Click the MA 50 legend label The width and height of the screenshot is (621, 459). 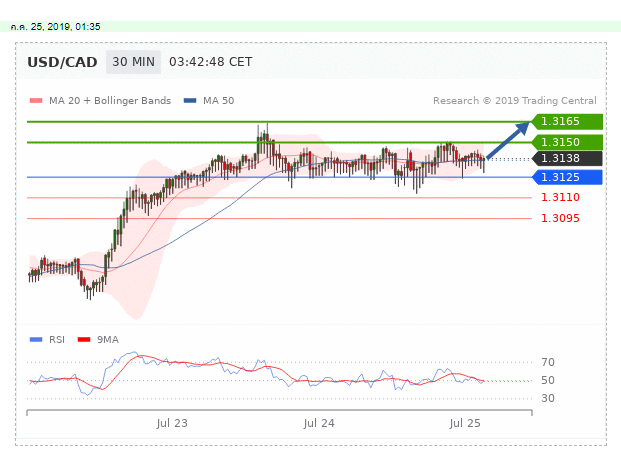point(218,101)
